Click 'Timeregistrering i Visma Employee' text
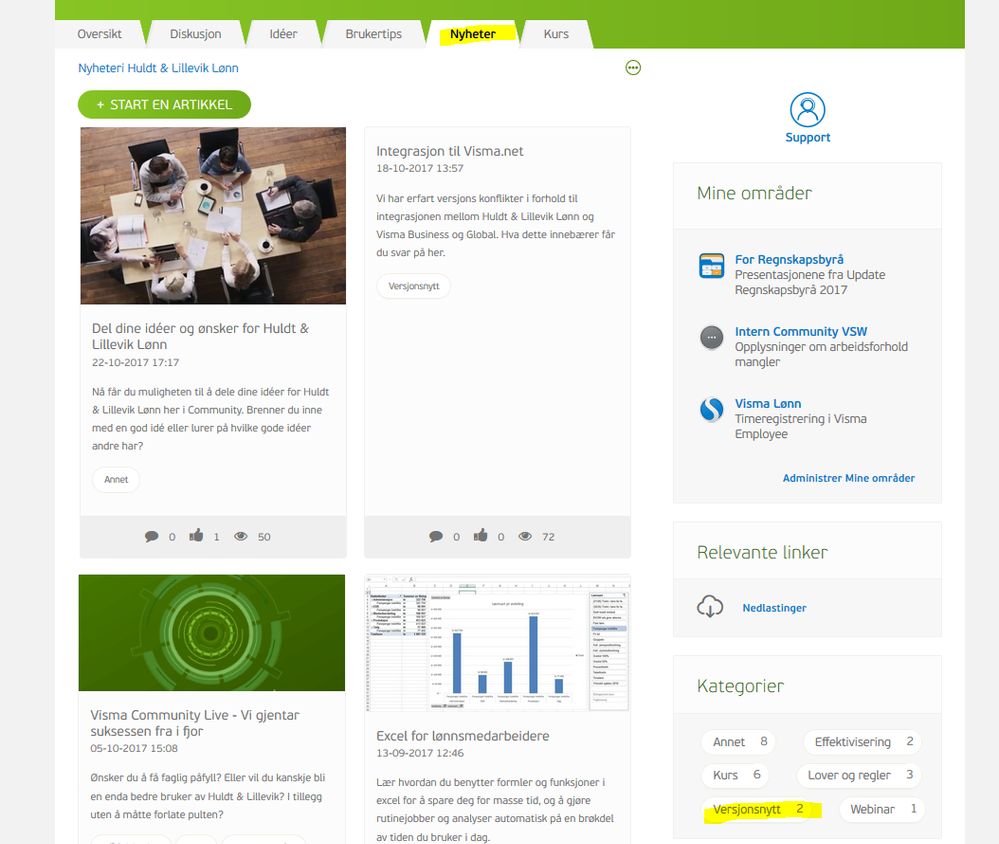Viewport: 999px width, 844px height. pyautogui.click(x=800, y=426)
